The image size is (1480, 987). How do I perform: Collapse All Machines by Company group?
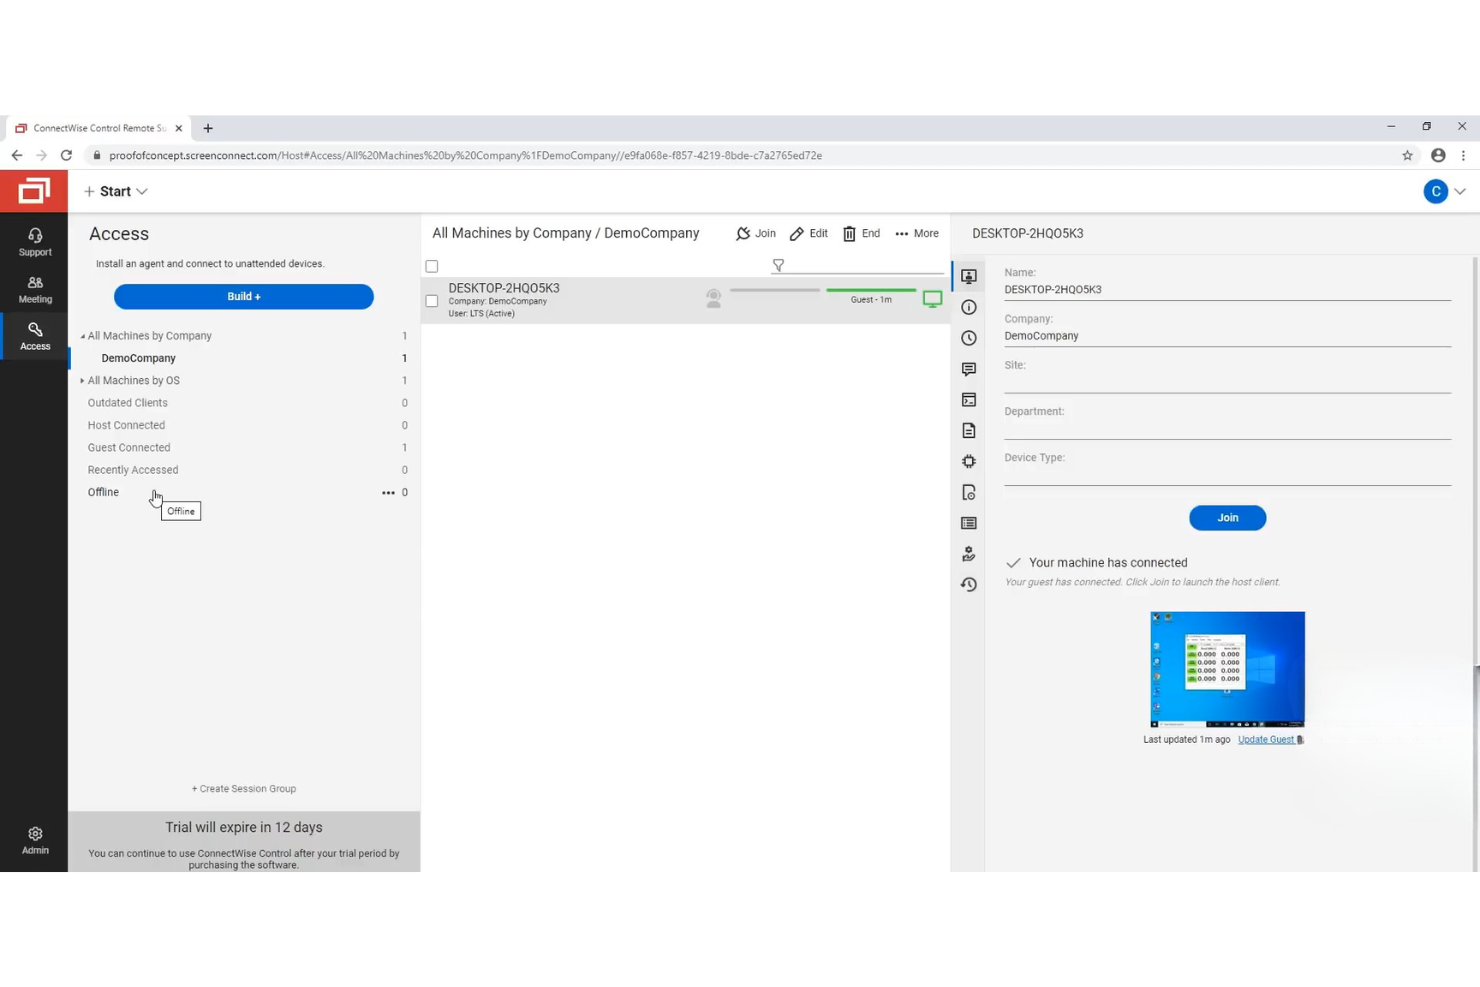(82, 336)
